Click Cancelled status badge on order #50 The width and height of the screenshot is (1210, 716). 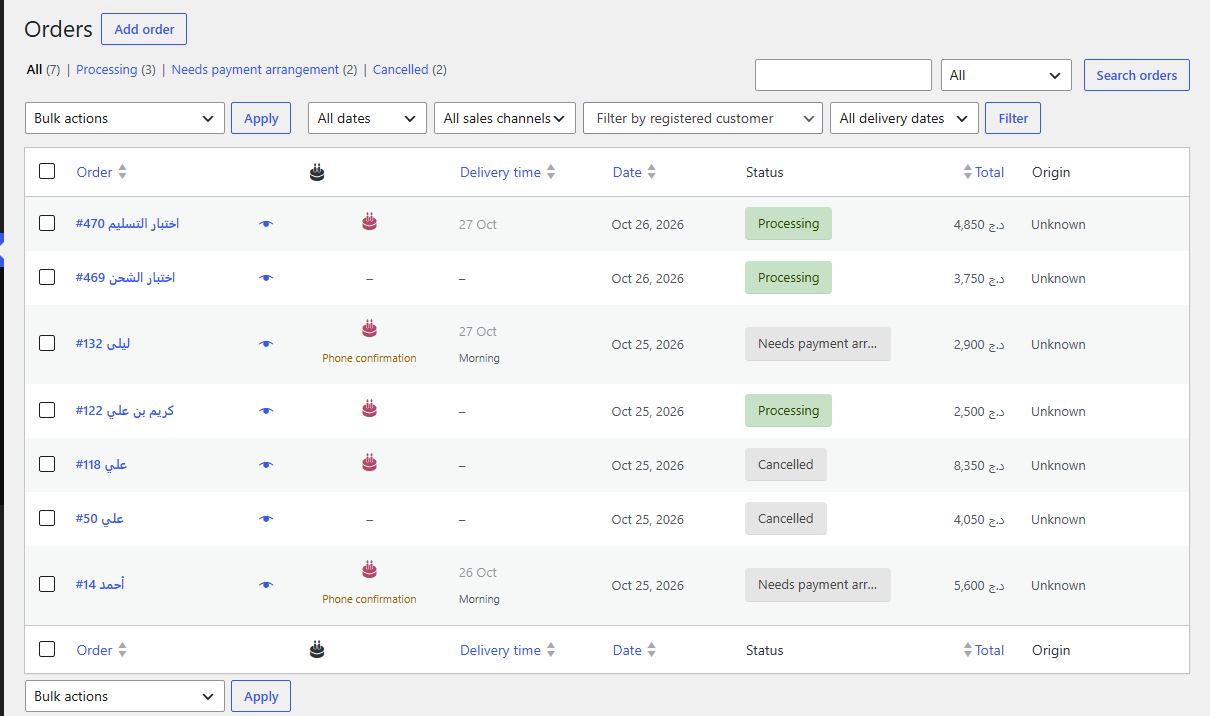point(786,519)
